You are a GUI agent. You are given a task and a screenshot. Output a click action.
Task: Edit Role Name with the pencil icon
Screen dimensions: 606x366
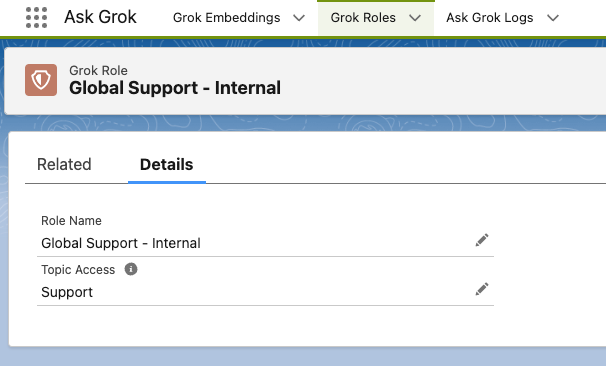click(x=482, y=240)
